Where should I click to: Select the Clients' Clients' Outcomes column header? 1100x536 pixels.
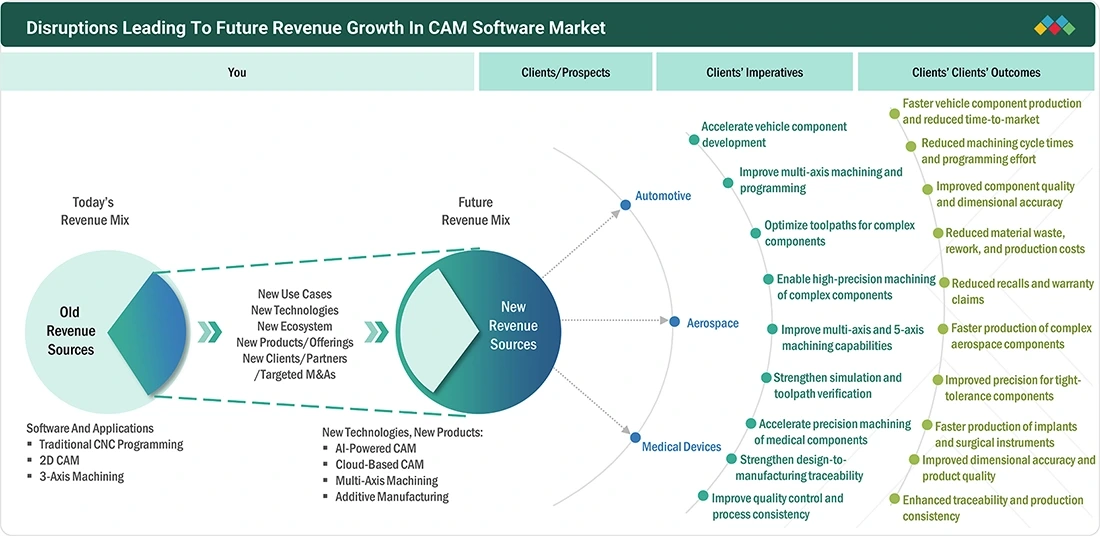(x=976, y=72)
